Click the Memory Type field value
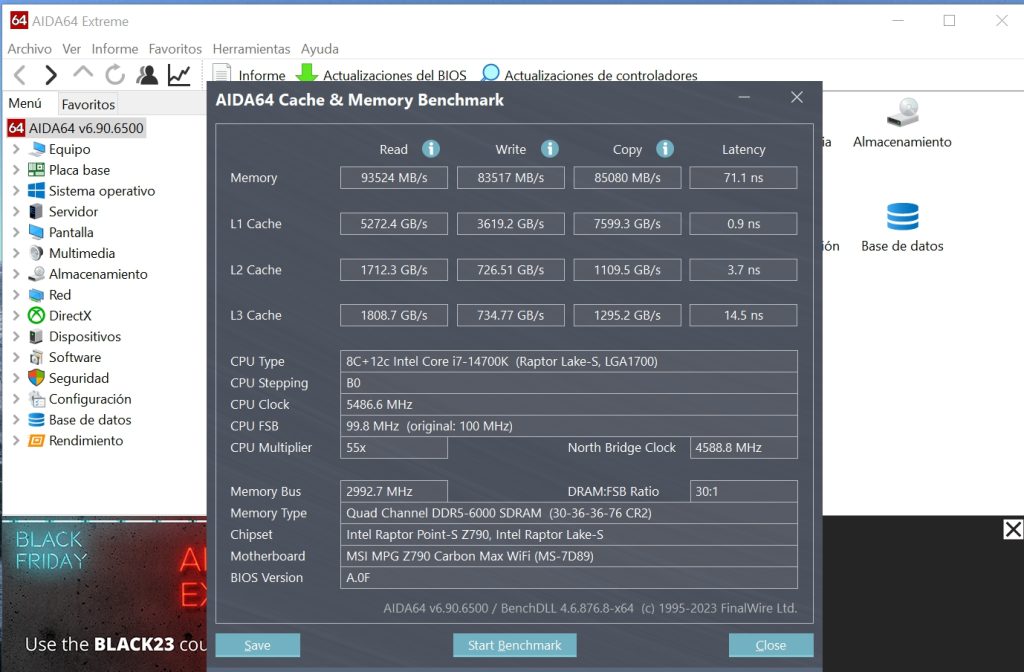This screenshot has width=1024, height=672. (568, 513)
